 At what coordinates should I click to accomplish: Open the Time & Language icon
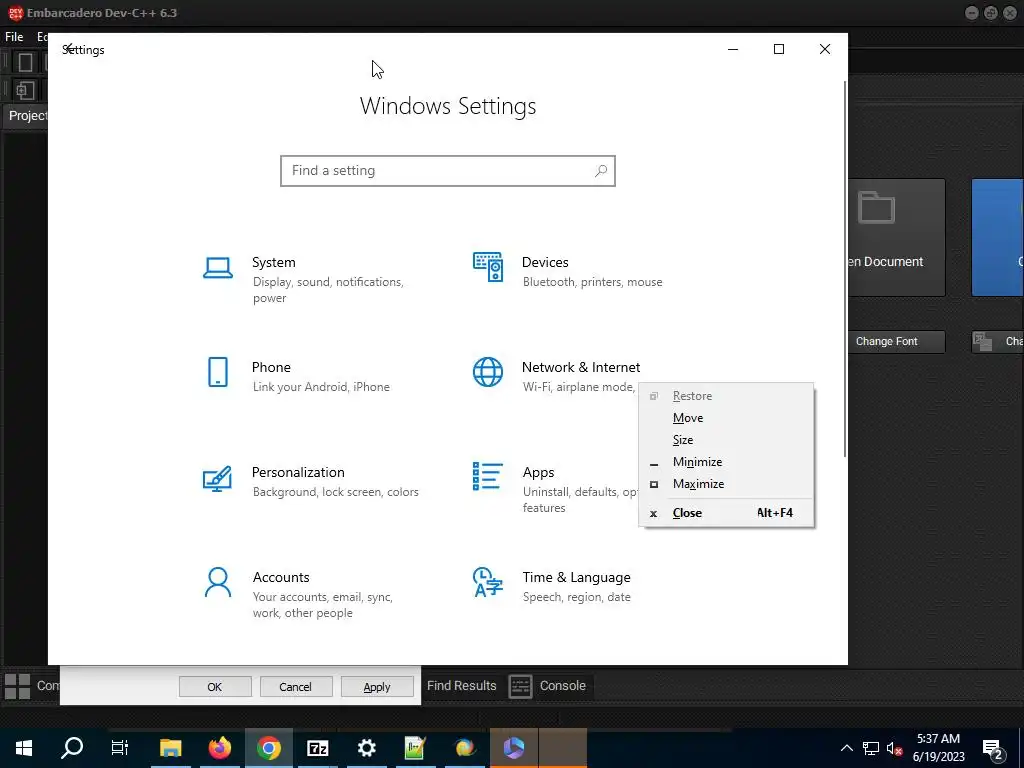[x=488, y=582]
